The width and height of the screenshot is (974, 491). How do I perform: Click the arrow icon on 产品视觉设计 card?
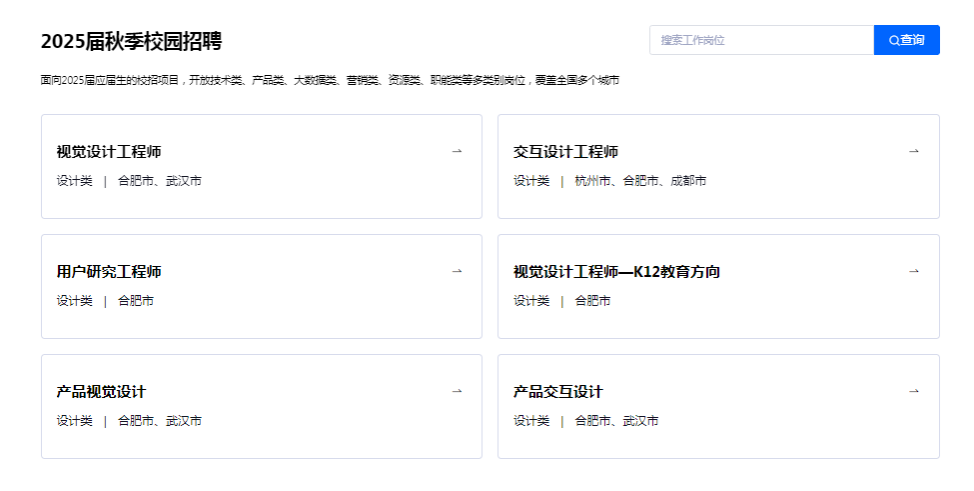point(457,391)
